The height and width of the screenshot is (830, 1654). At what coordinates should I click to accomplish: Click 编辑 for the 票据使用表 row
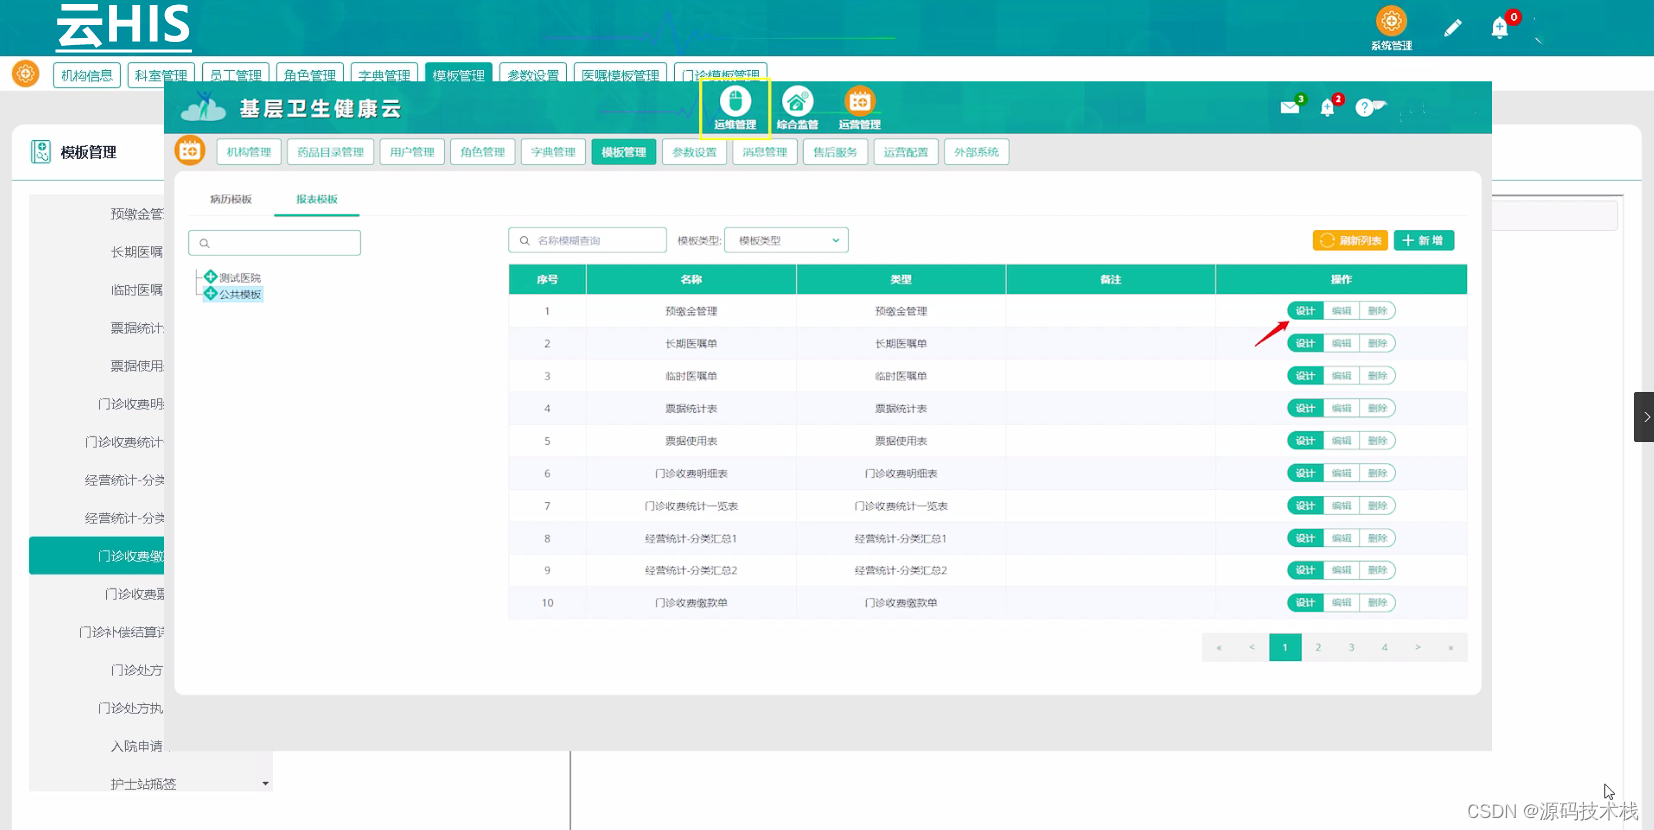click(1341, 440)
